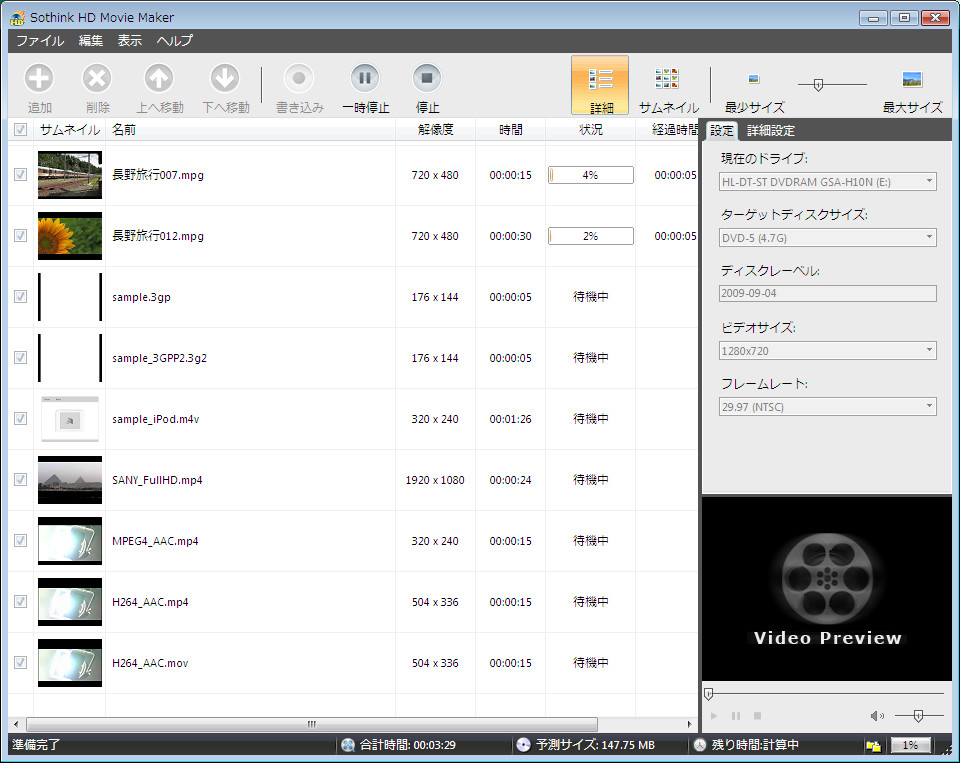Click the preview pause button
Screen dimensions: 960x763
click(736, 716)
